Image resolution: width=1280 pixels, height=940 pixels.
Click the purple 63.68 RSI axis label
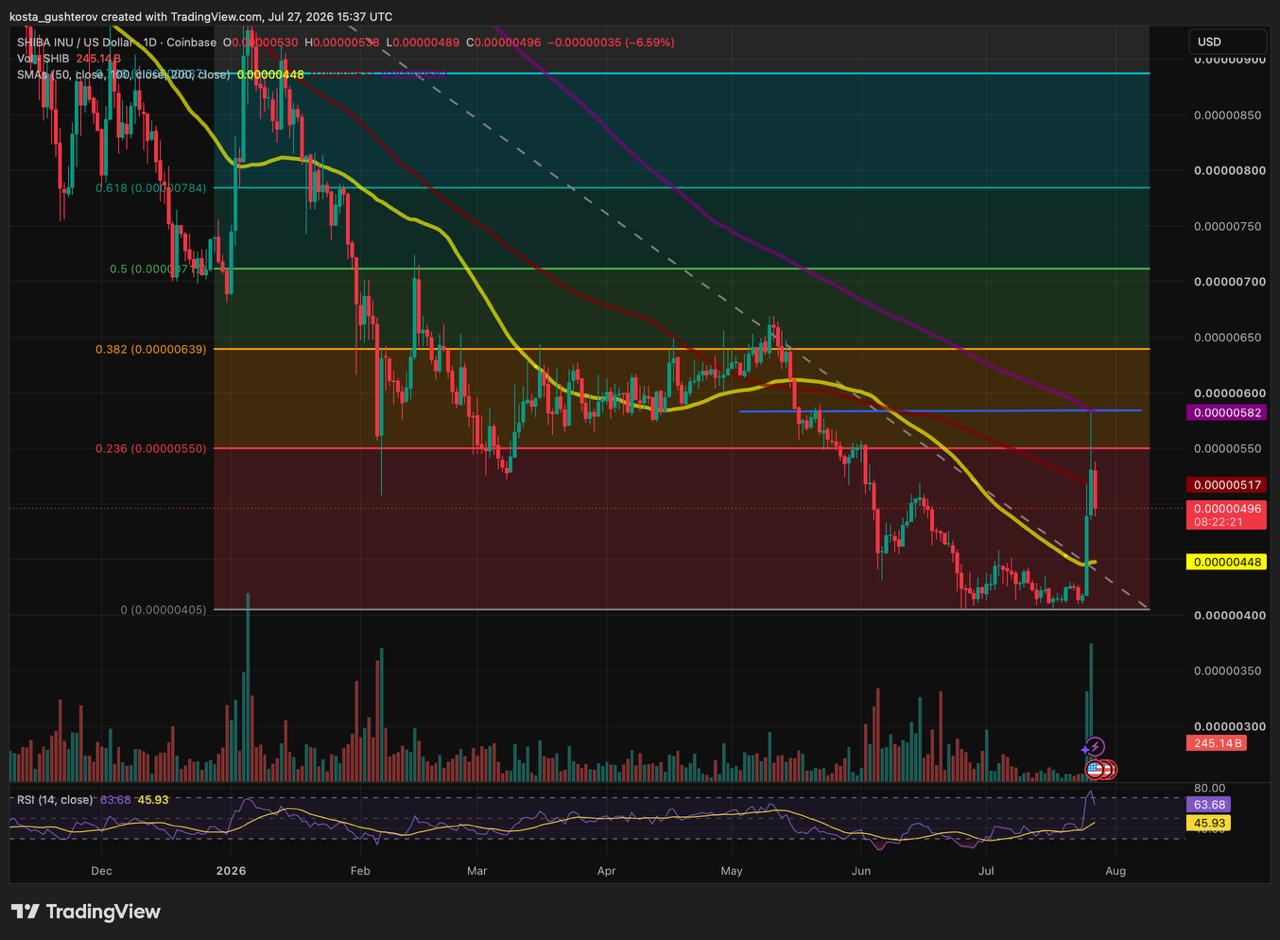tap(1208, 804)
